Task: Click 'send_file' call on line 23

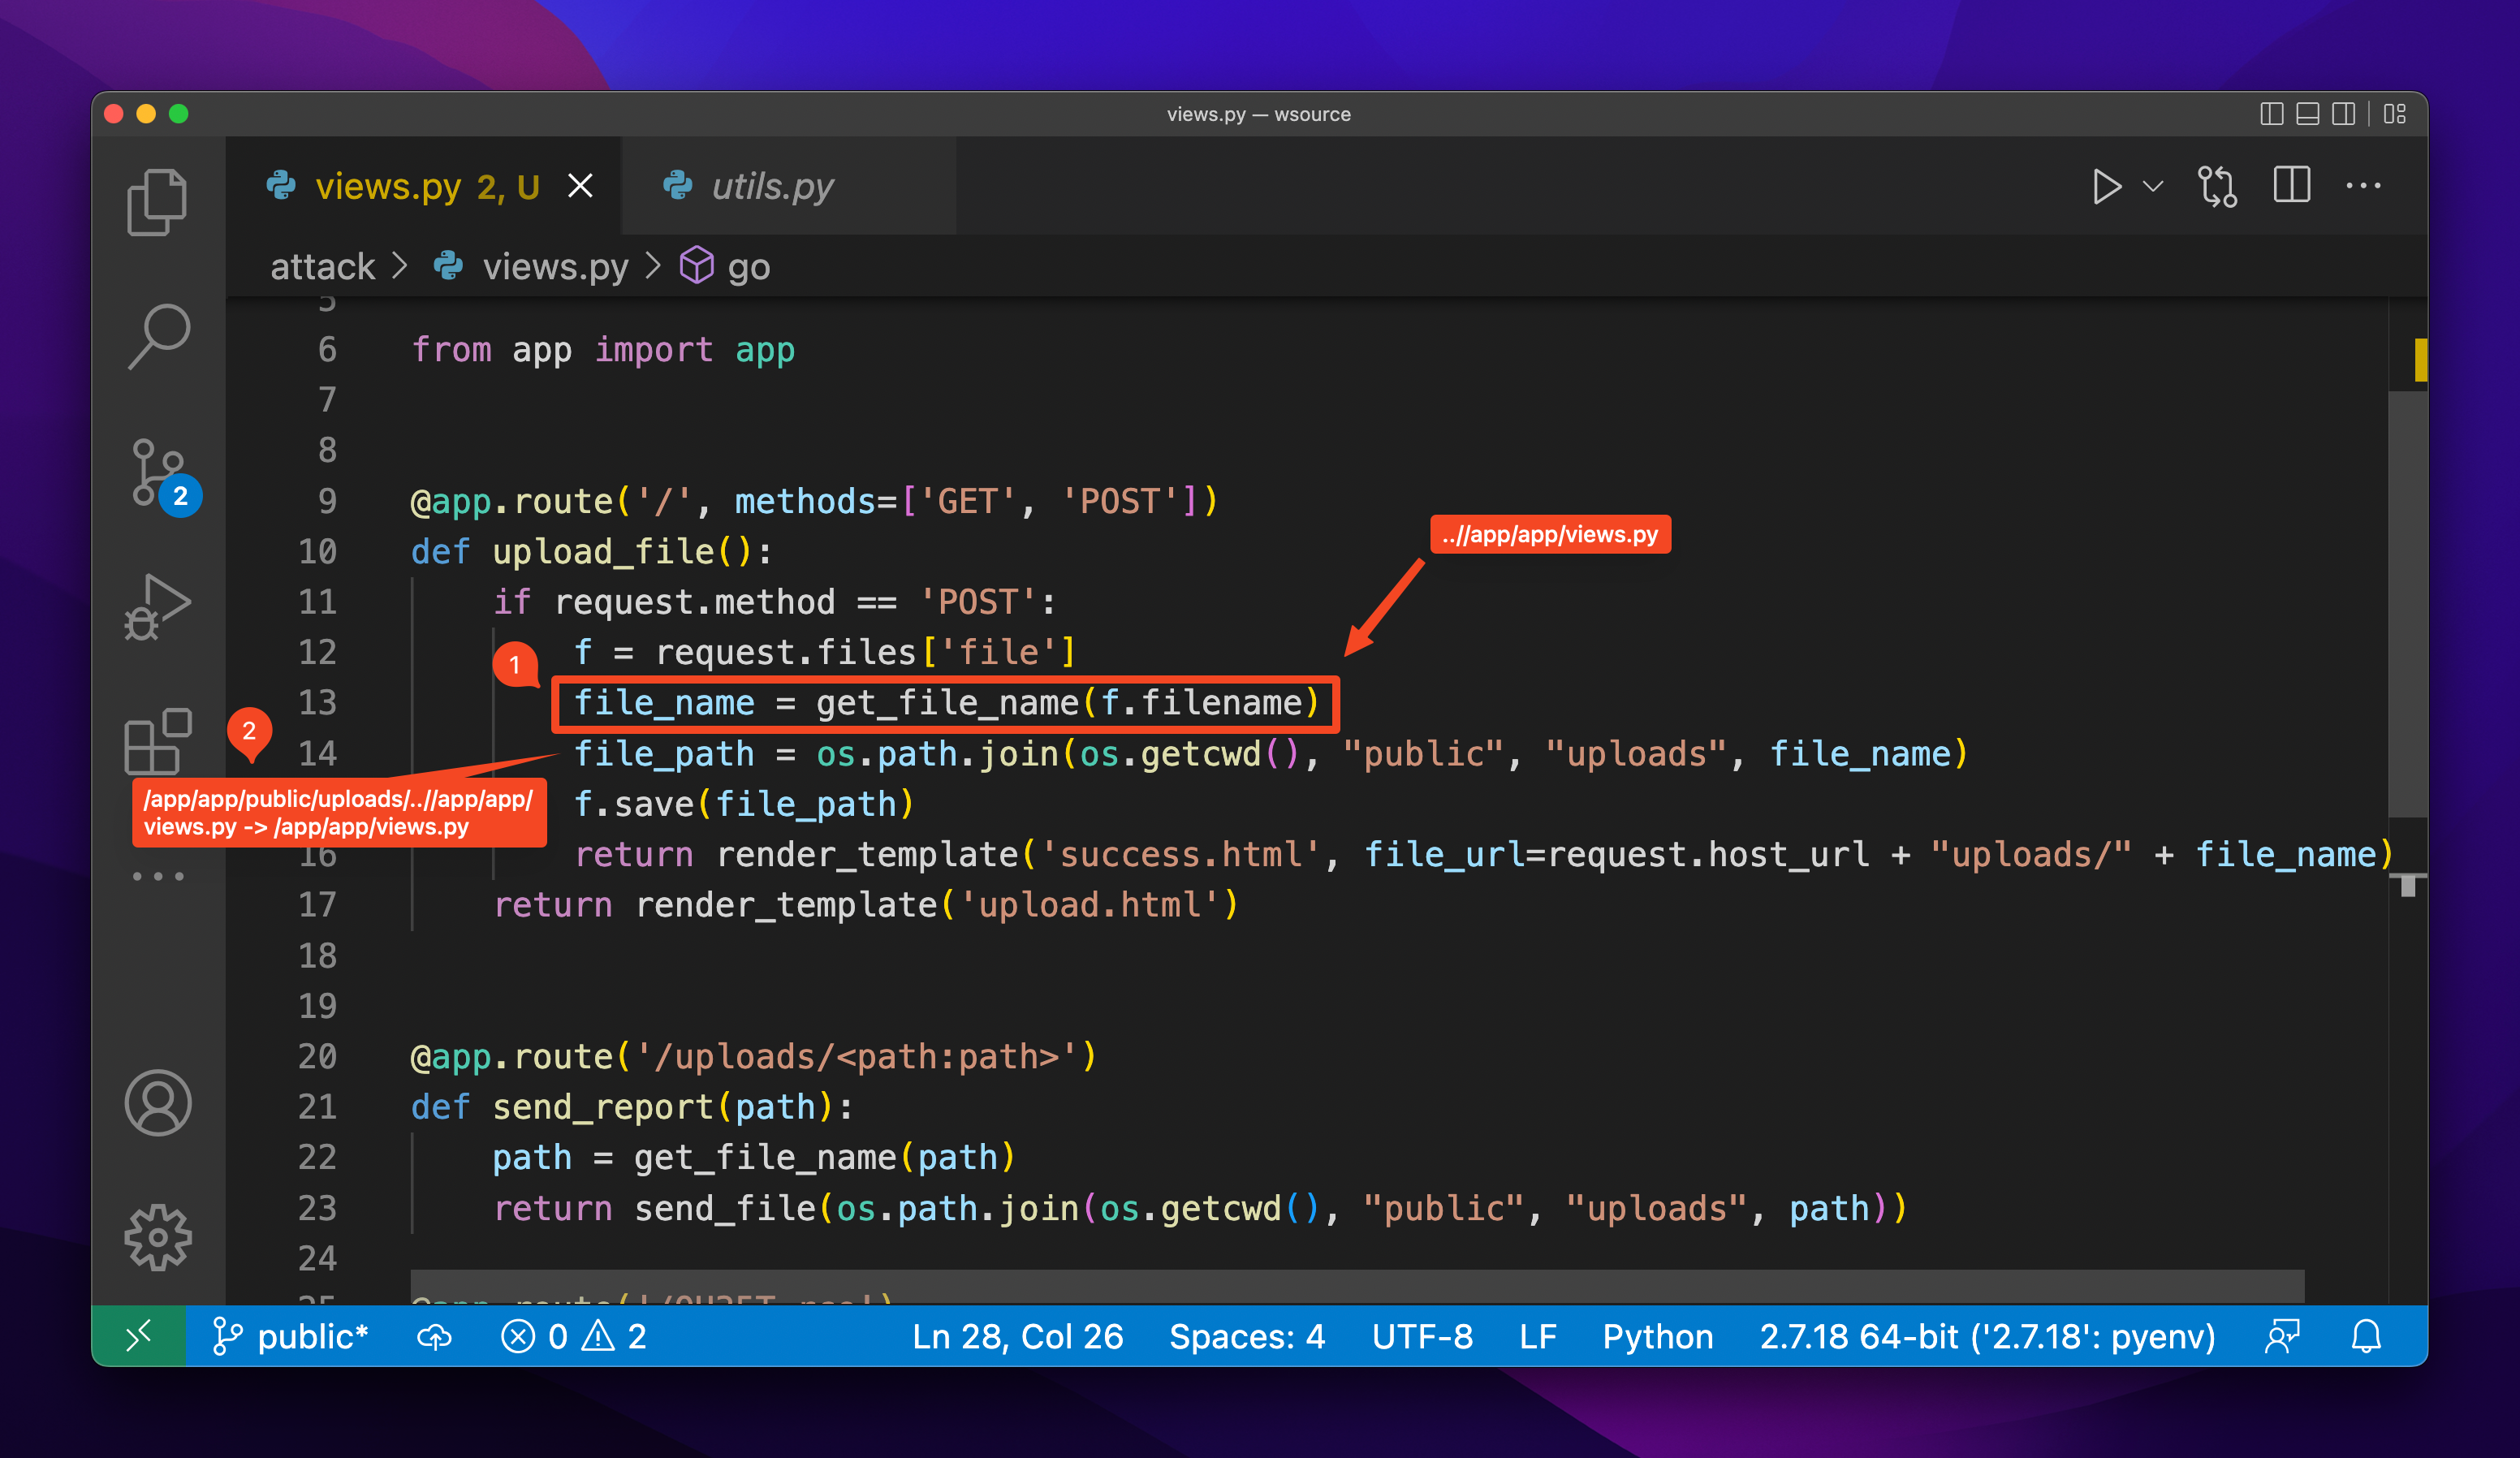Action: [x=725, y=1209]
